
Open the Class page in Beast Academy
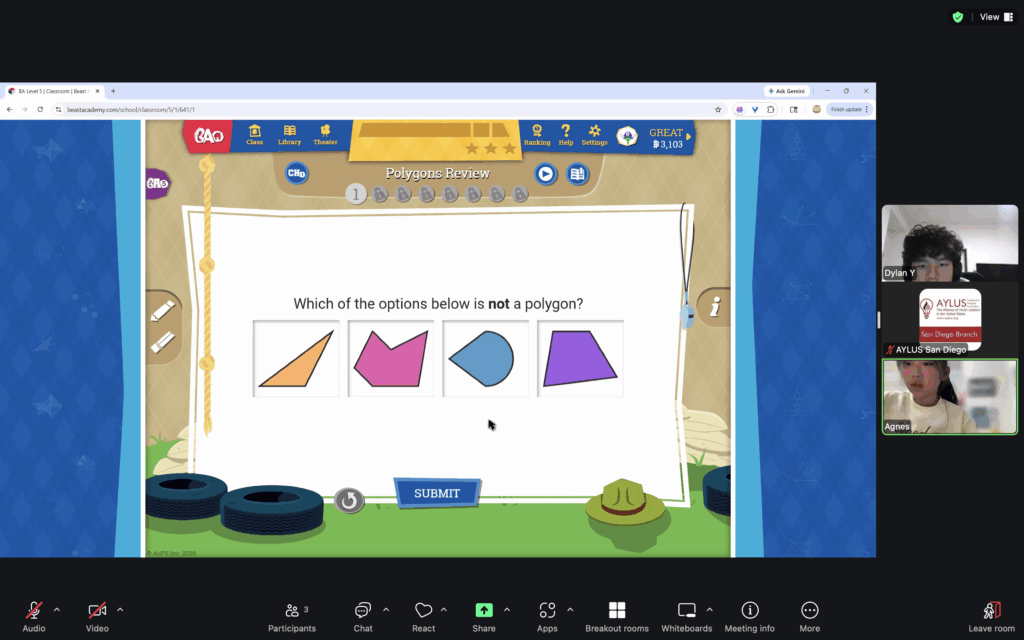pyautogui.click(x=254, y=135)
